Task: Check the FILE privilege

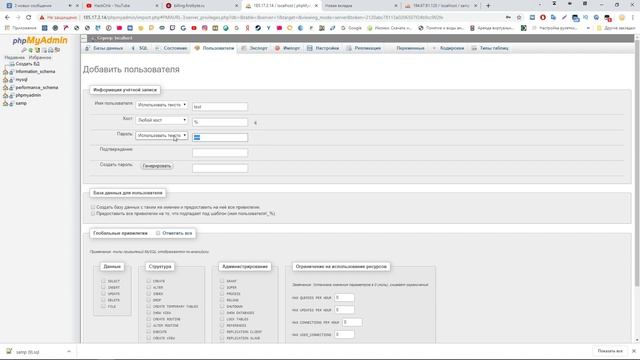Action: click(x=103, y=306)
